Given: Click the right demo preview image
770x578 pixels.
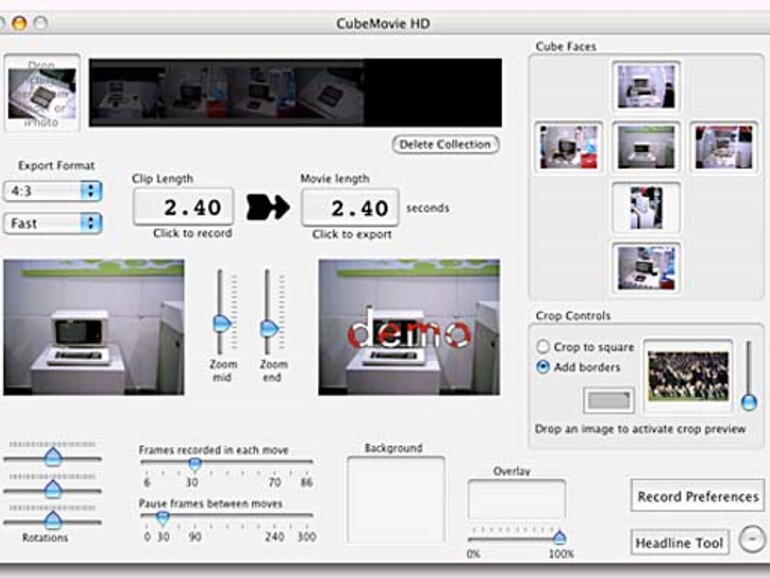Looking at the screenshot, I should (x=409, y=327).
